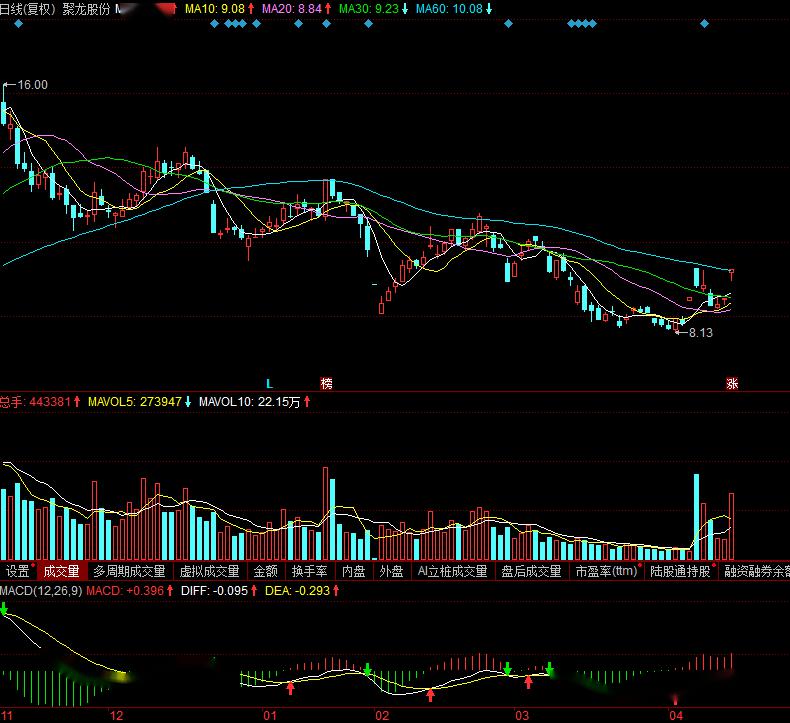Click the red 涨 marker at chart's right

732,383
